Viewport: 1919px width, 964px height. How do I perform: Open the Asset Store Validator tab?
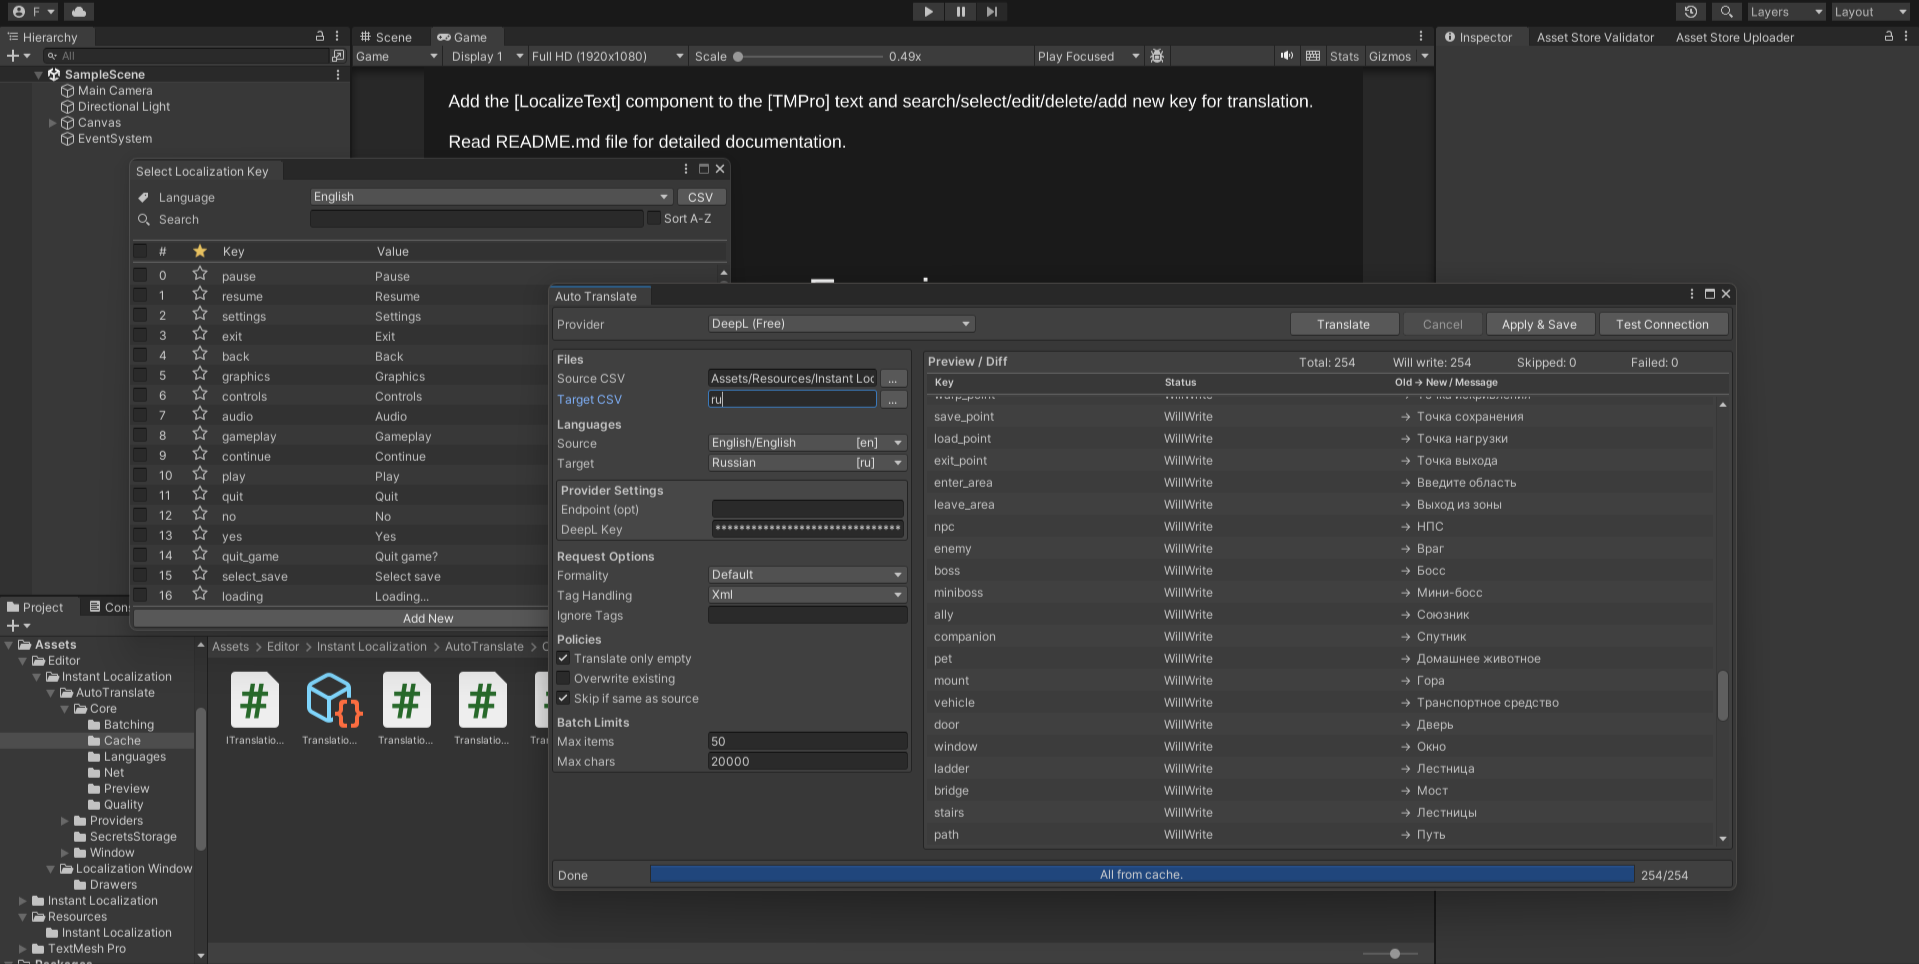coord(1595,37)
